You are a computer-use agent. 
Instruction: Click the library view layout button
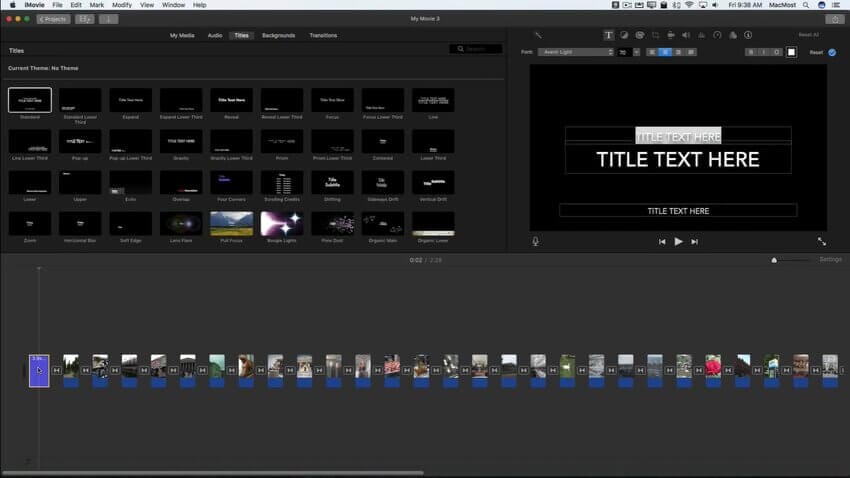(84, 19)
